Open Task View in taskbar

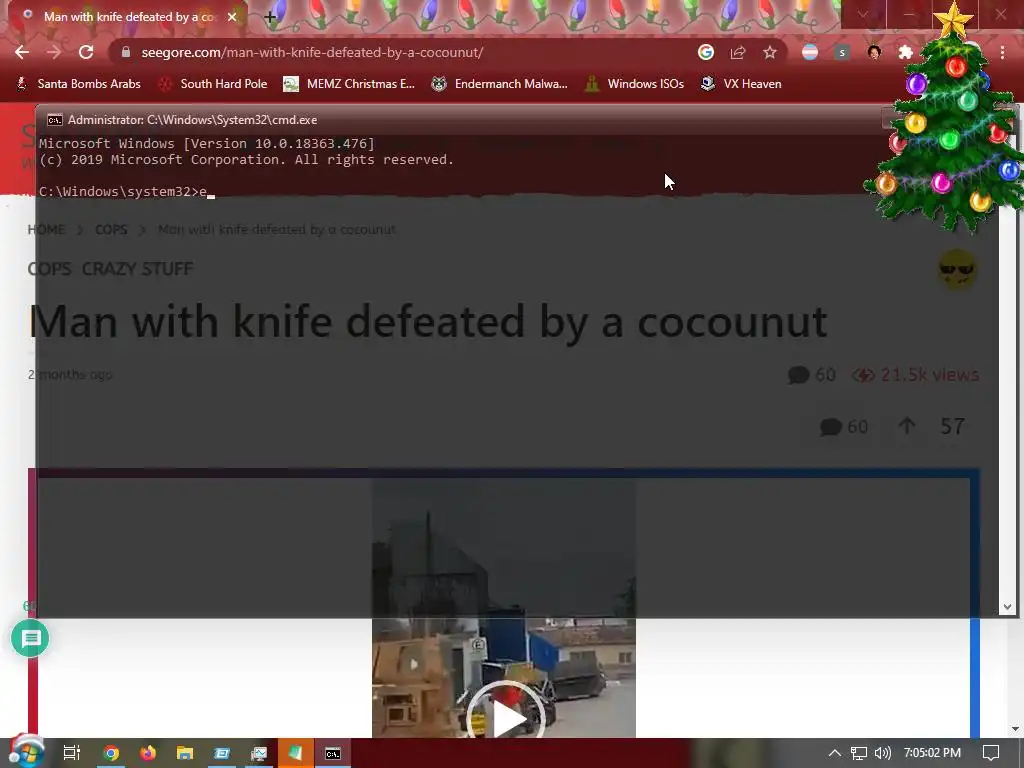point(72,753)
